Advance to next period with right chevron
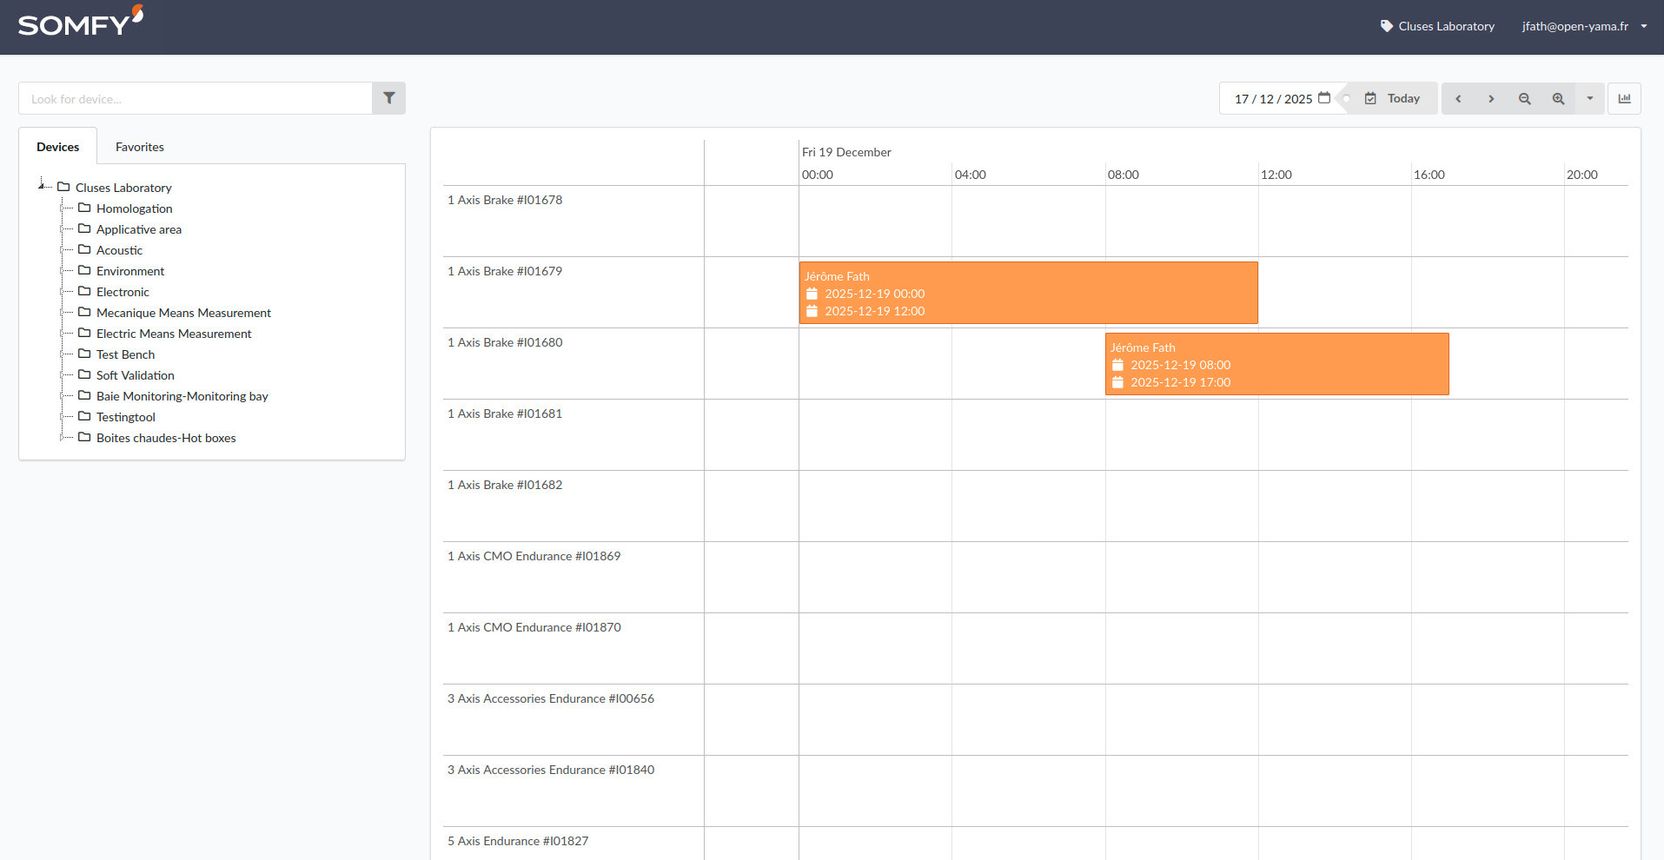This screenshot has width=1664, height=860. coord(1491,98)
